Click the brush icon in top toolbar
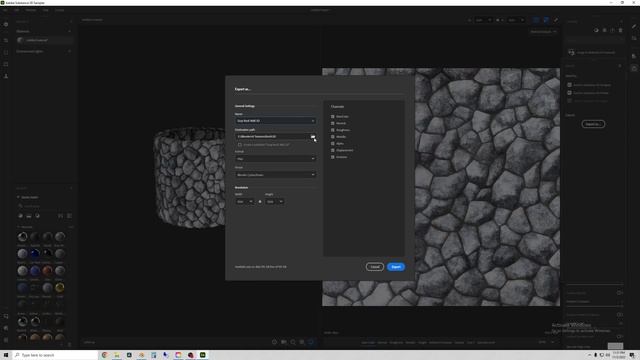 [x=556, y=20]
